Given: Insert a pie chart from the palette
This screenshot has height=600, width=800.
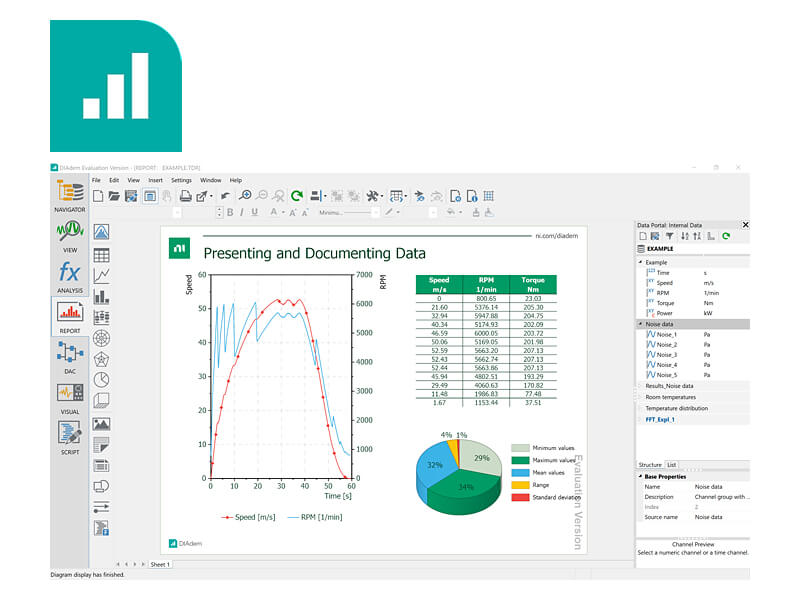Looking at the screenshot, I should point(101,380).
